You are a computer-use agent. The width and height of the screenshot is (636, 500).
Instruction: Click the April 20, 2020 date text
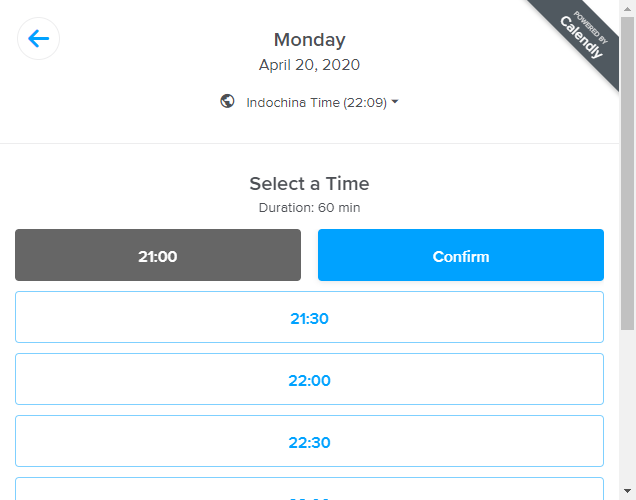click(x=310, y=65)
